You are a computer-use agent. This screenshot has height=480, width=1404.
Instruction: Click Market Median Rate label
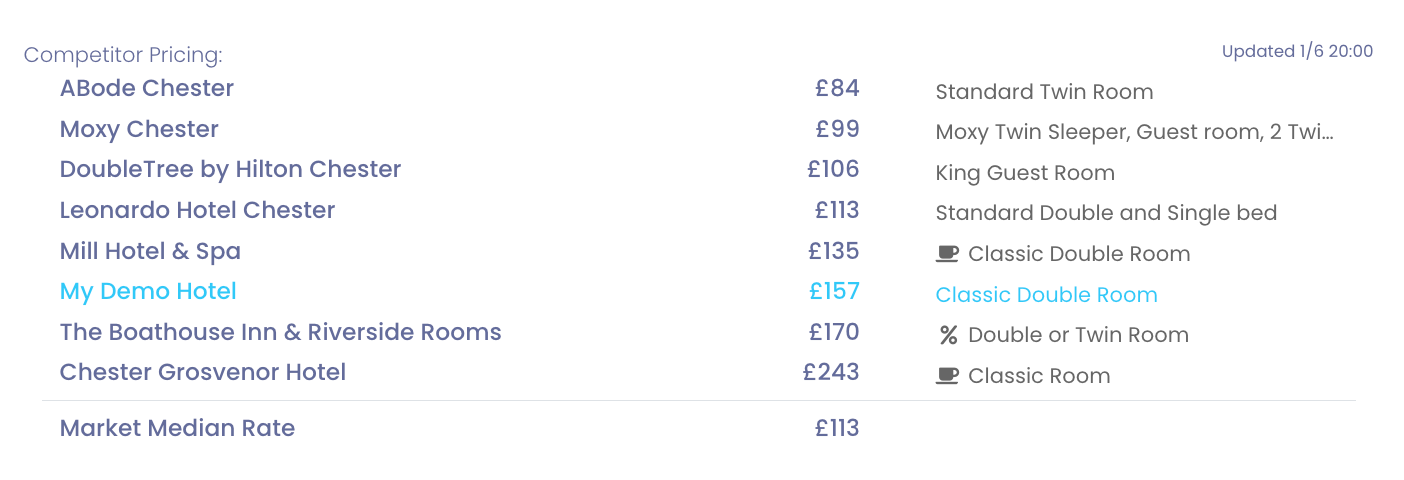(x=177, y=428)
